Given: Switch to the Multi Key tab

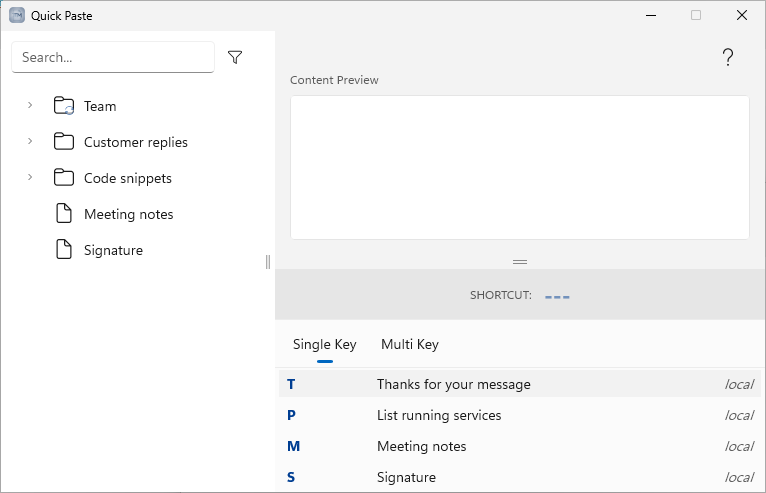Looking at the screenshot, I should (x=410, y=344).
